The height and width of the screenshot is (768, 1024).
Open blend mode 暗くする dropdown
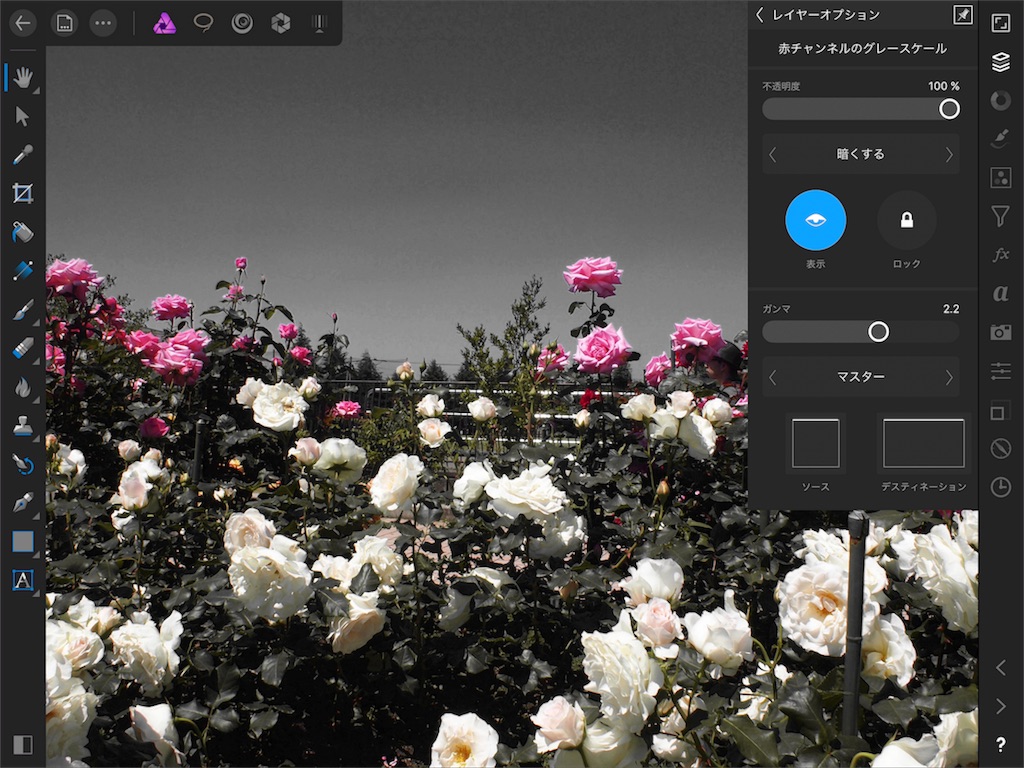861,155
